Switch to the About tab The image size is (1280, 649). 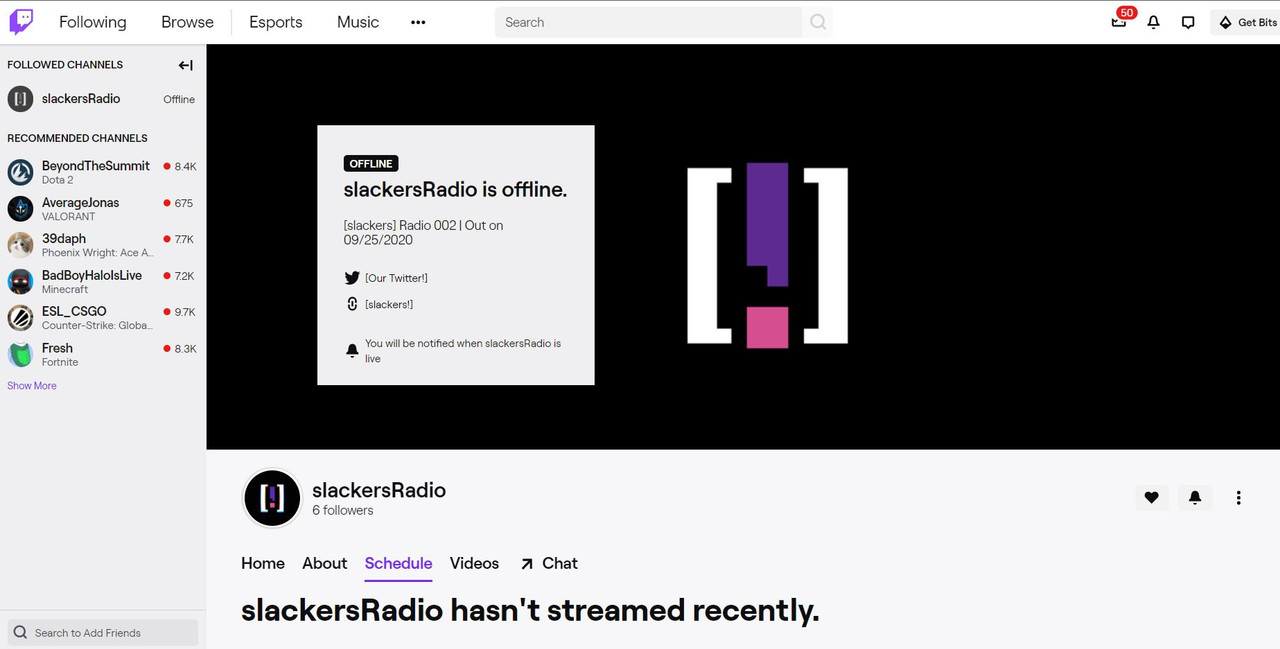click(x=325, y=563)
